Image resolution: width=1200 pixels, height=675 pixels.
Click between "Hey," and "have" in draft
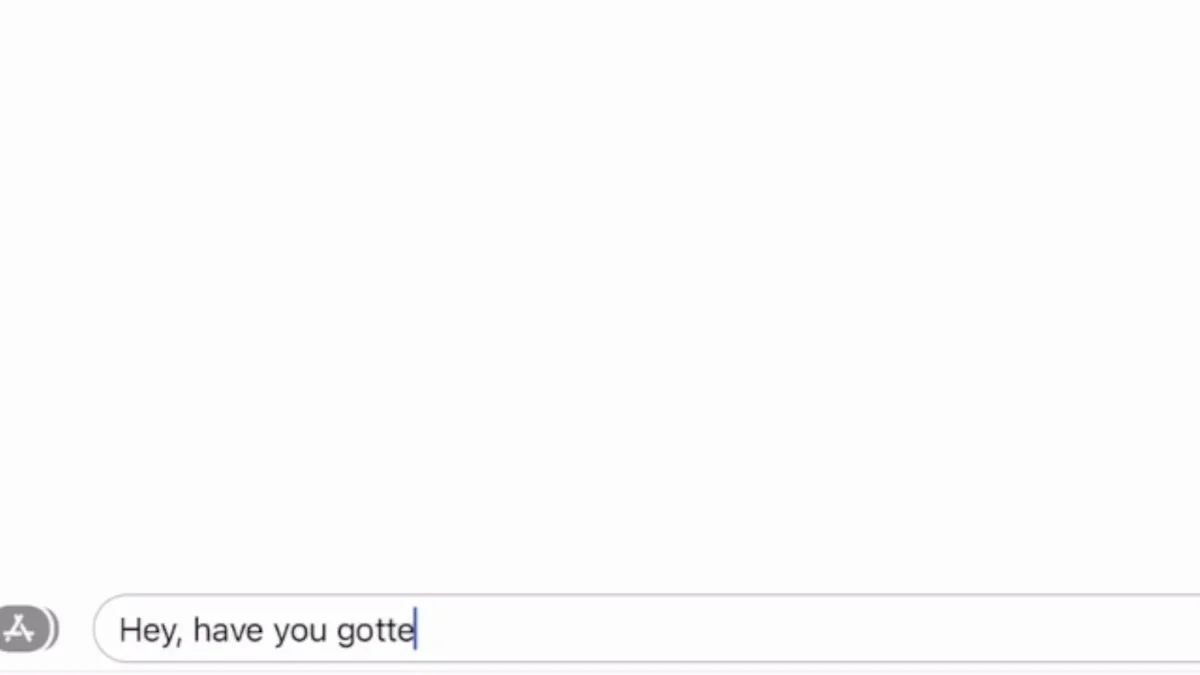pos(188,630)
